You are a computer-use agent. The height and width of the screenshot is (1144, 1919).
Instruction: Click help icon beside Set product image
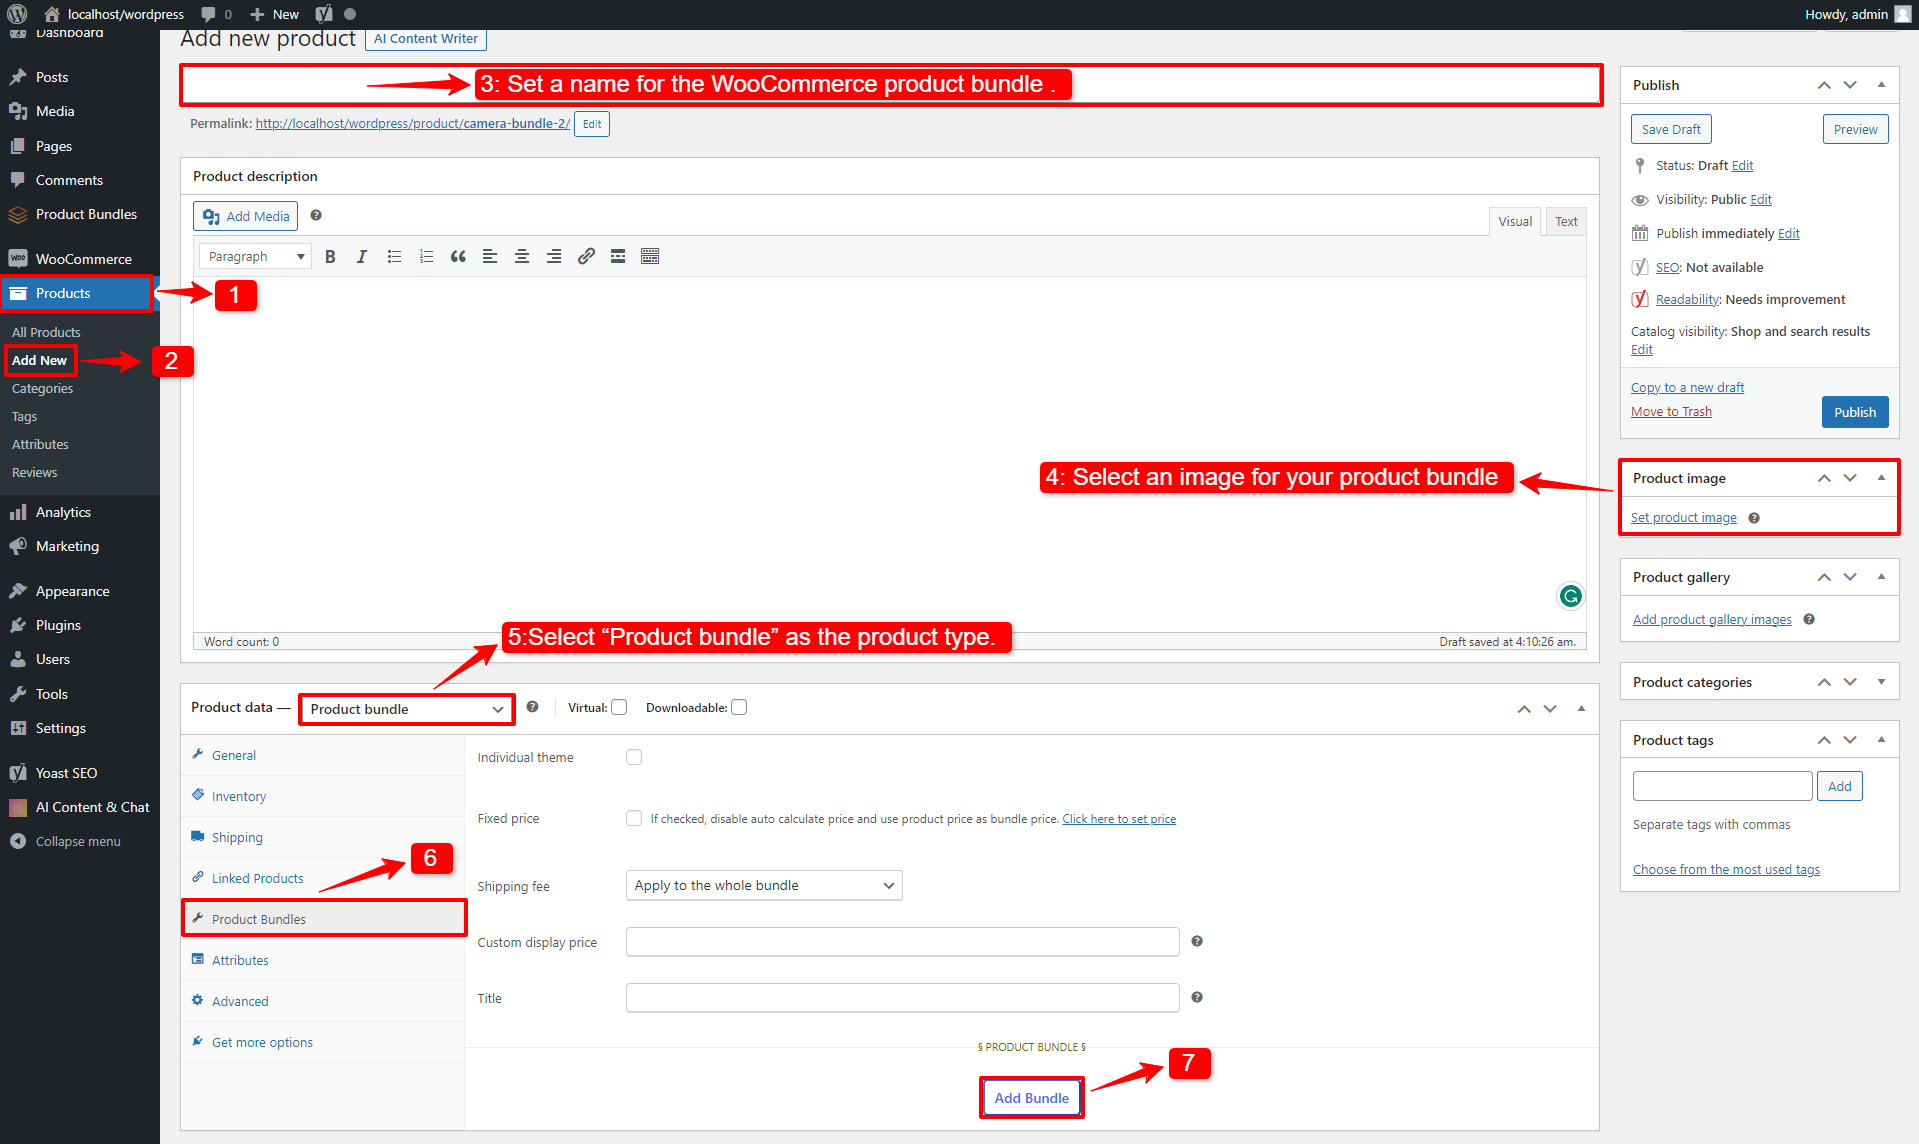coord(1754,518)
